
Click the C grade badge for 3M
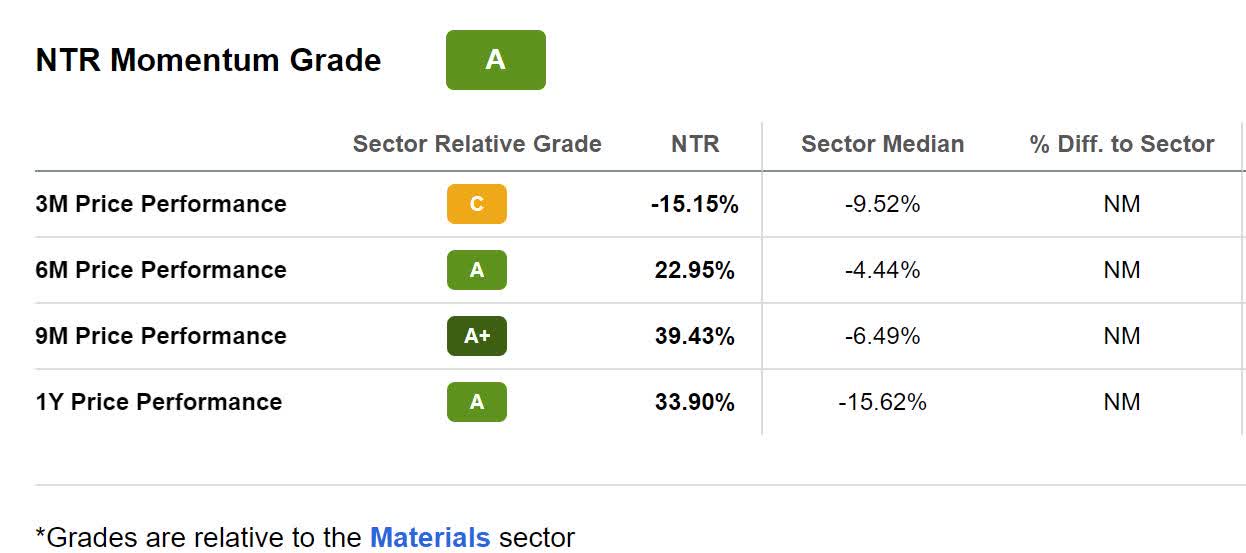476,204
